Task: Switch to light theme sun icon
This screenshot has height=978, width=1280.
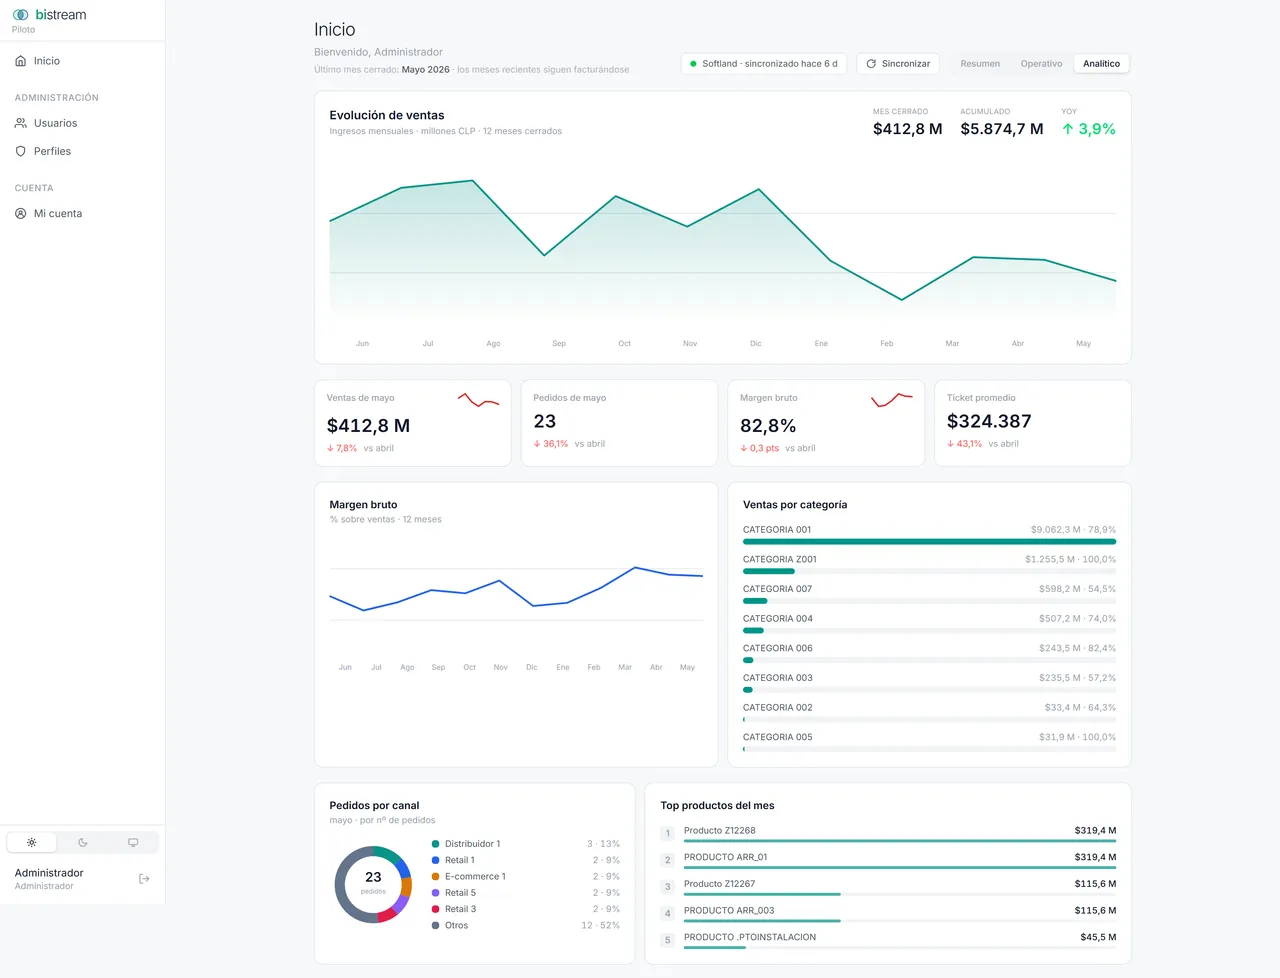Action: pos(32,843)
